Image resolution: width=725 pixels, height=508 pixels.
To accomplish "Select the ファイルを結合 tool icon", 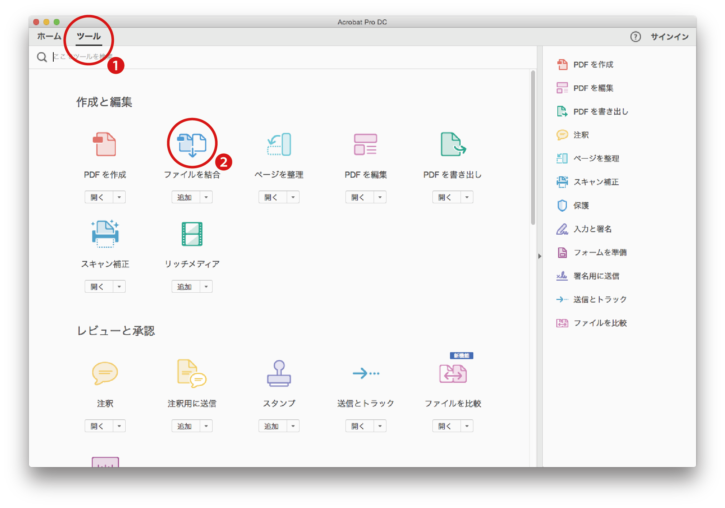I will coord(191,145).
